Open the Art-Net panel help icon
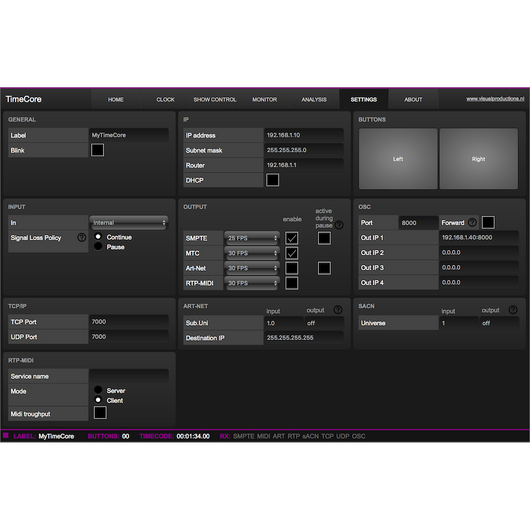Screen dimensions: 530x530 tap(338, 310)
